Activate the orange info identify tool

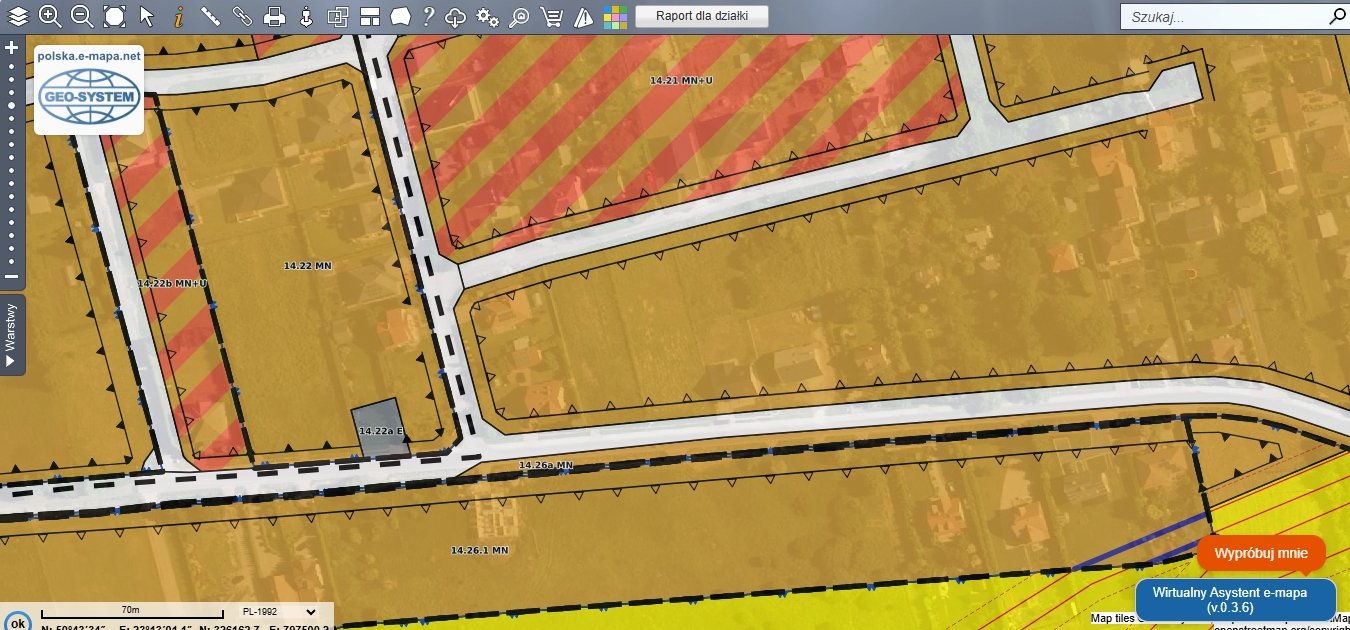click(x=179, y=16)
